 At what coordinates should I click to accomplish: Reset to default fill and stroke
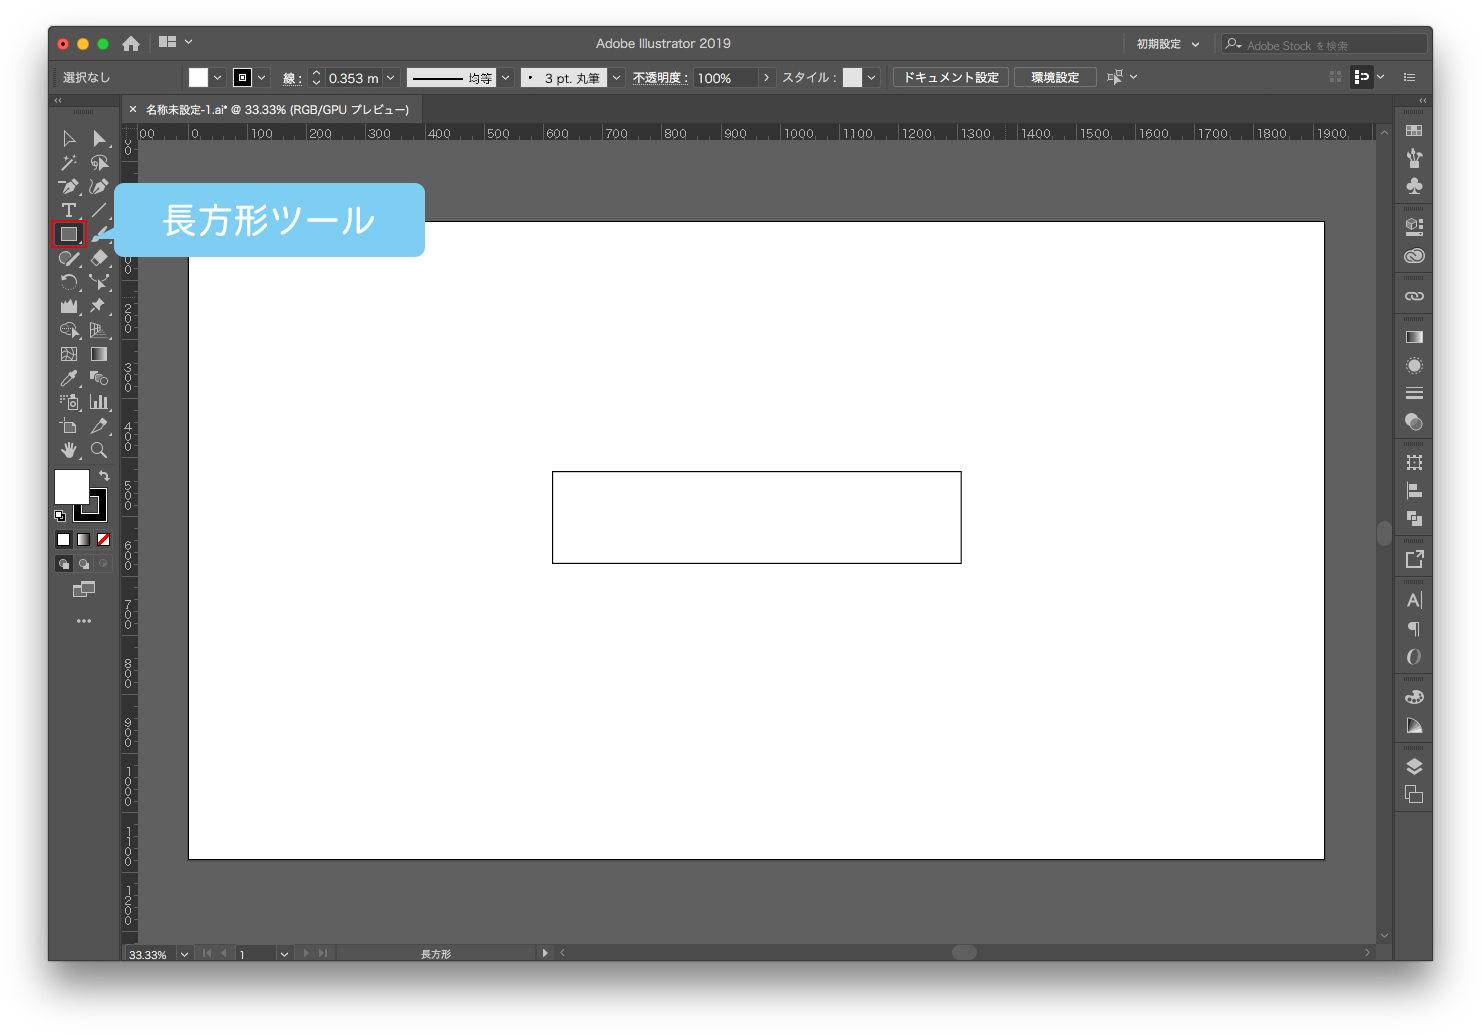(x=60, y=516)
